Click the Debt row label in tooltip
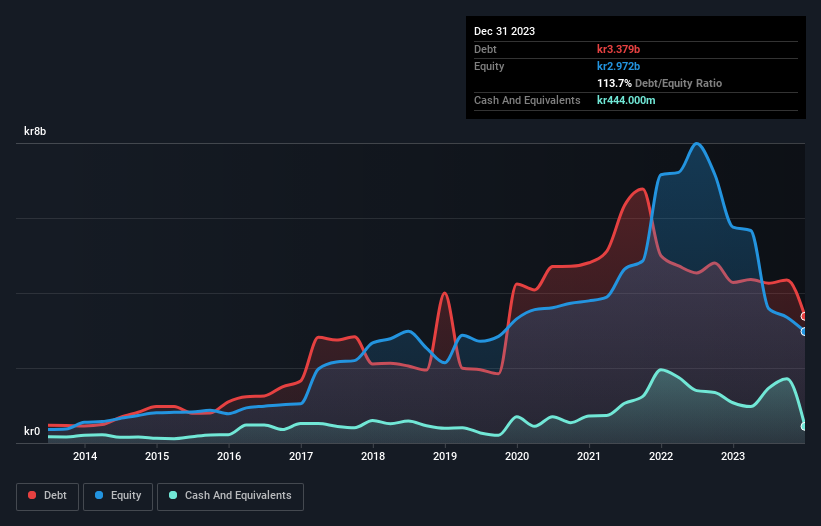 tap(485, 49)
